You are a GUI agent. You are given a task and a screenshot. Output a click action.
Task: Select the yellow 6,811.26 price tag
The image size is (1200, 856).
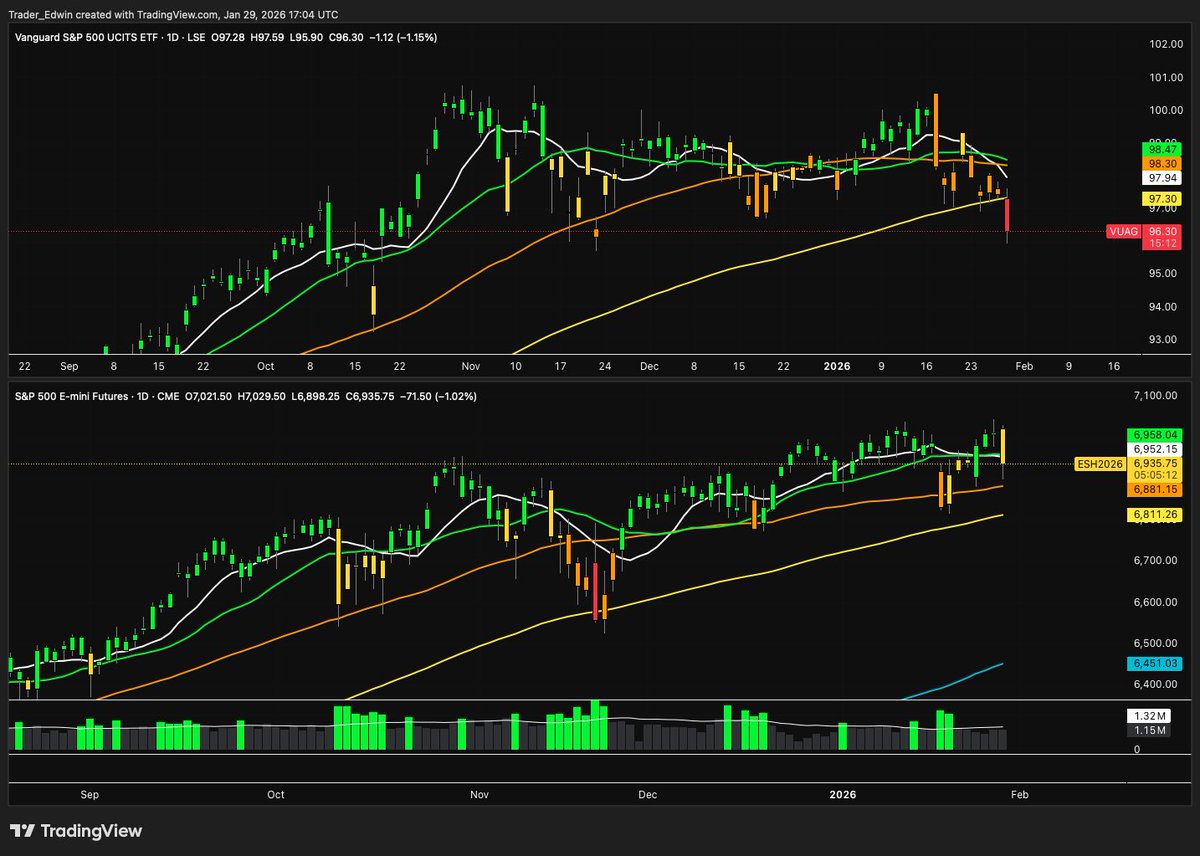point(1153,514)
